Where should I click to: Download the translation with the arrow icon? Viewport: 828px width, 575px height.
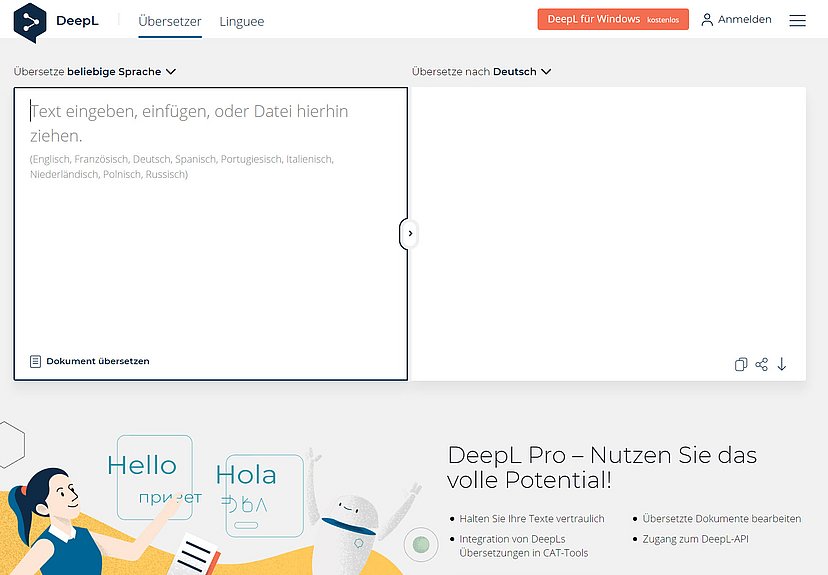pyautogui.click(x=782, y=364)
